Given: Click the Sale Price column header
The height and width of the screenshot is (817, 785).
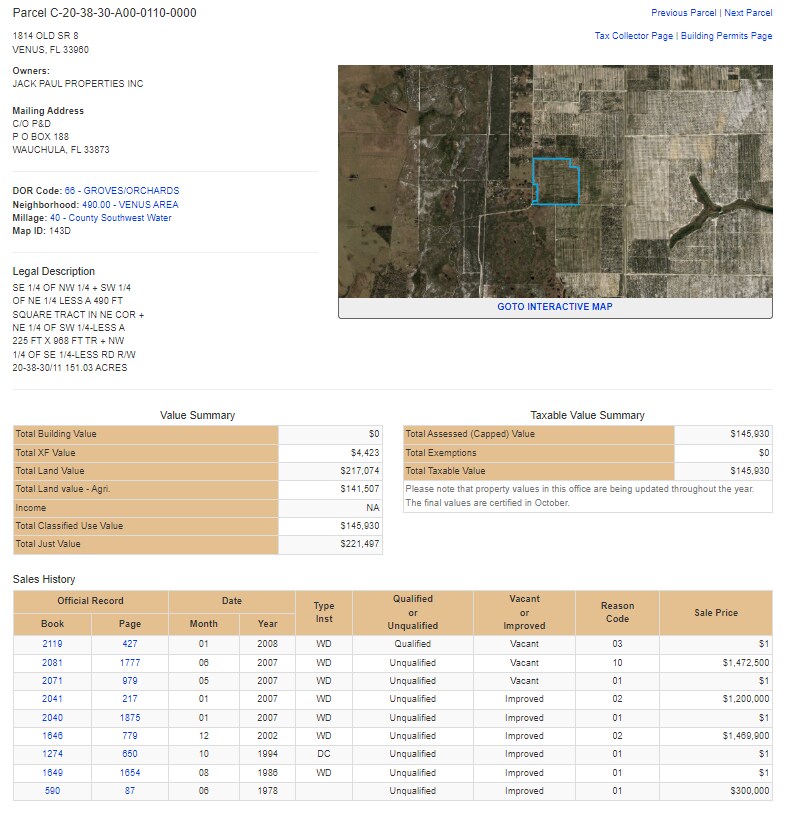Looking at the screenshot, I should (x=716, y=613).
